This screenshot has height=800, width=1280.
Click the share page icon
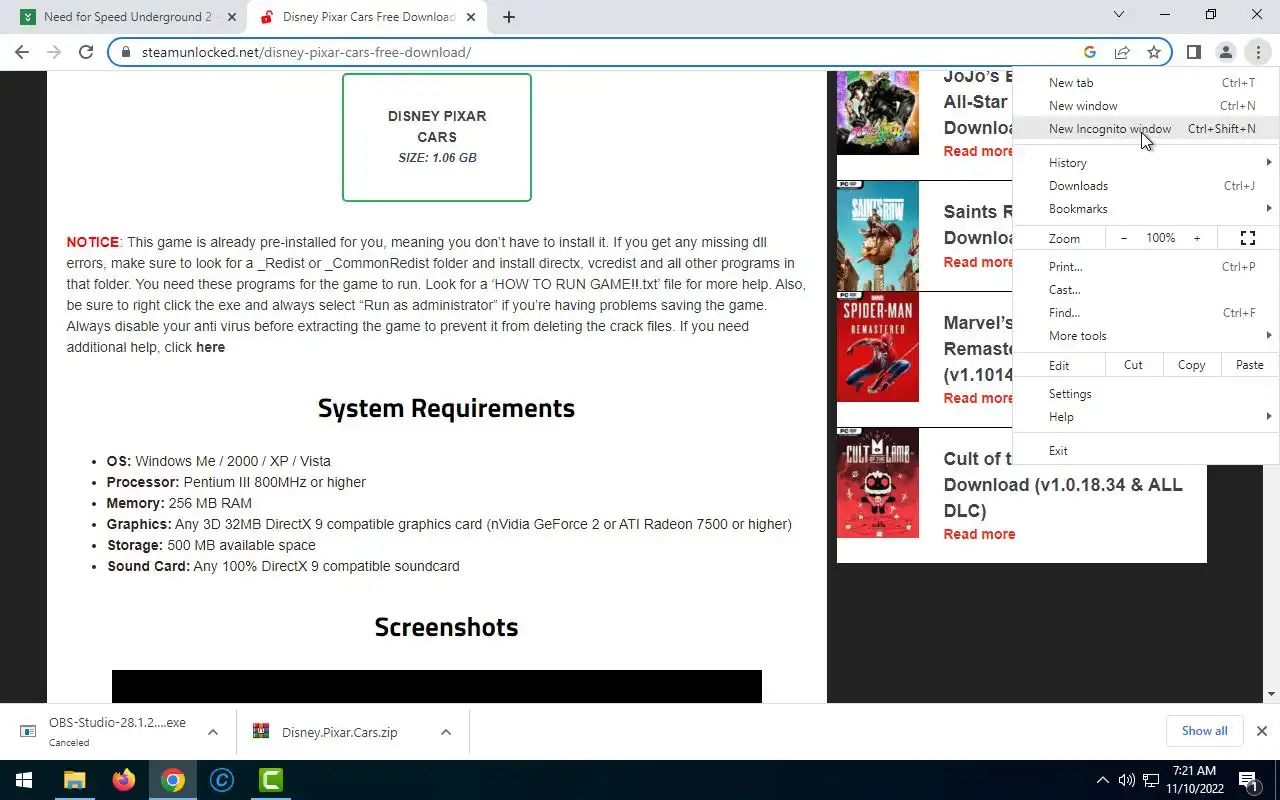coord(1122,52)
